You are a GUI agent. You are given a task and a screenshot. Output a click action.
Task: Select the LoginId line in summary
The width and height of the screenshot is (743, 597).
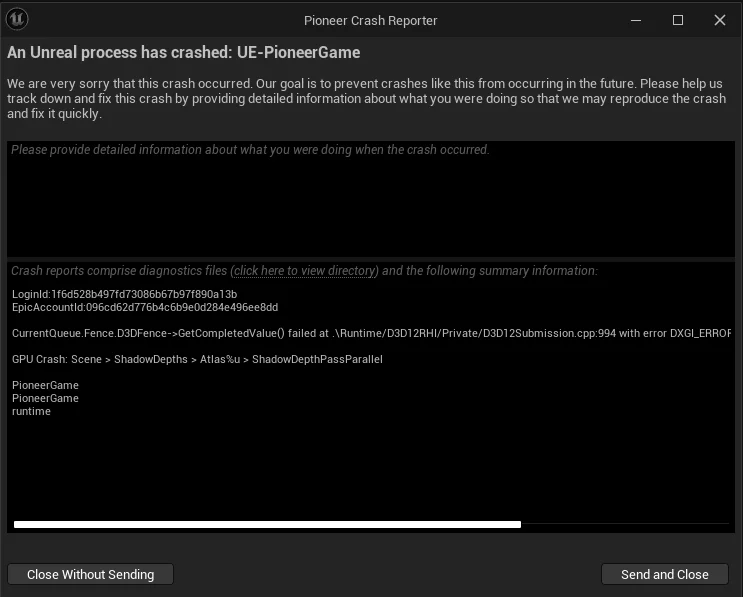pos(124,294)
